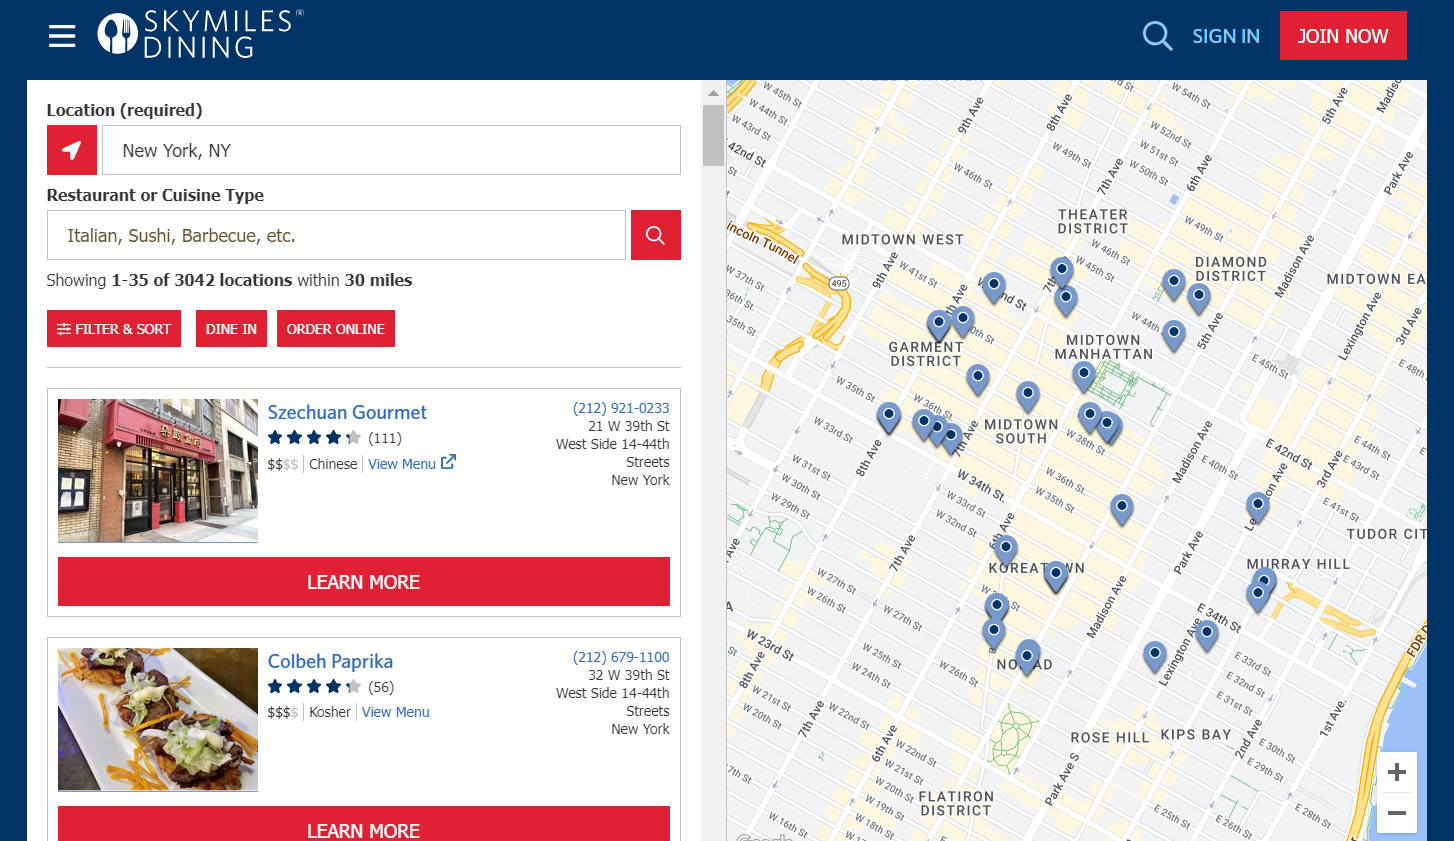Image resolution: width=1454 pixels, height=841 pixels.
Task: Click the results list scrollbar thumb
Action: click(713, 135)
